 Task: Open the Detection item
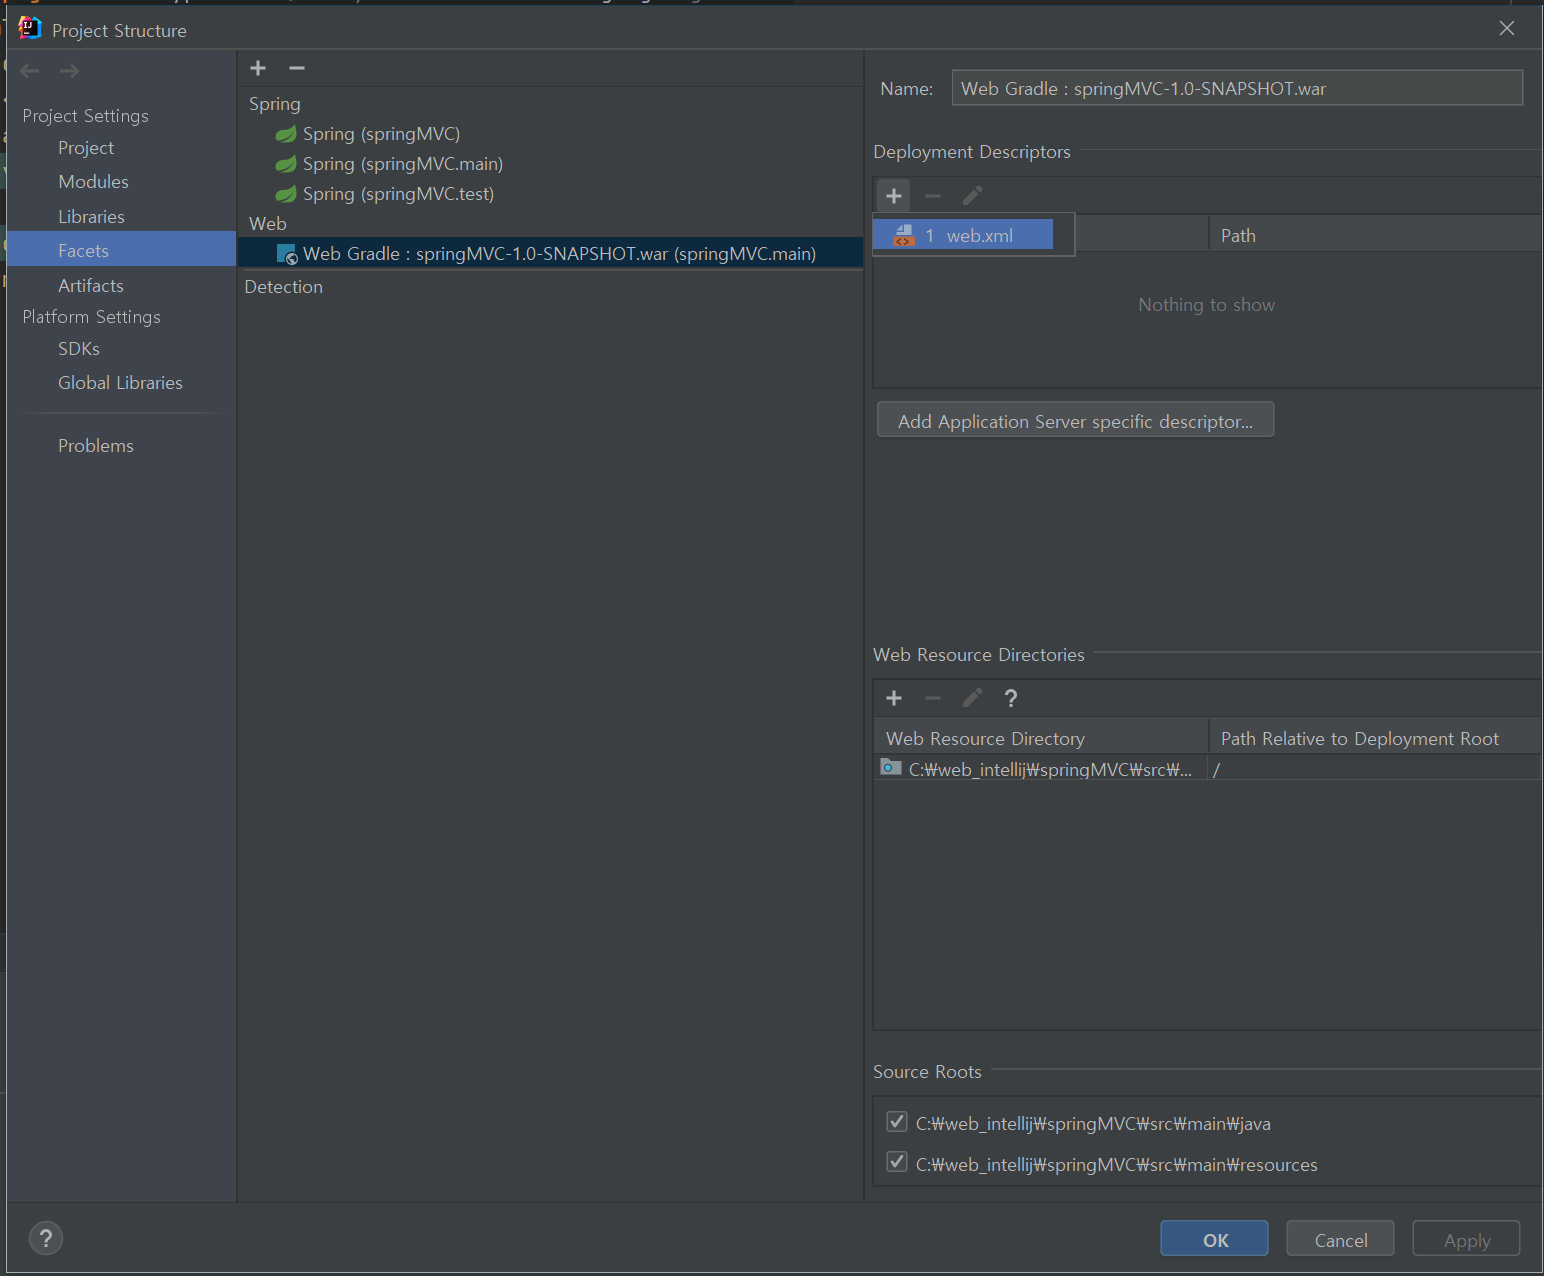tap(284, 287)
